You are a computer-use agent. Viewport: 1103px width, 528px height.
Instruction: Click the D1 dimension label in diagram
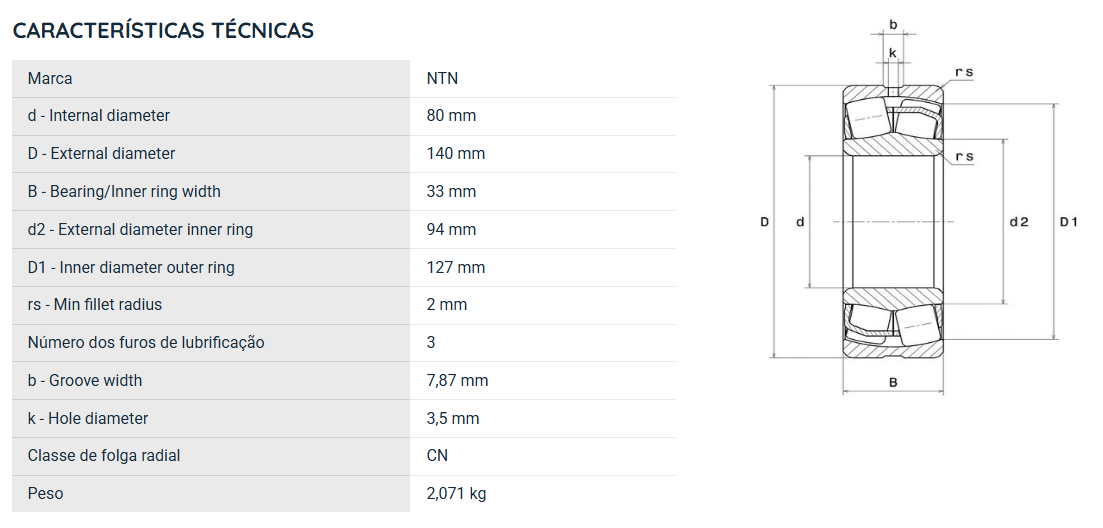pos(1069,222)
